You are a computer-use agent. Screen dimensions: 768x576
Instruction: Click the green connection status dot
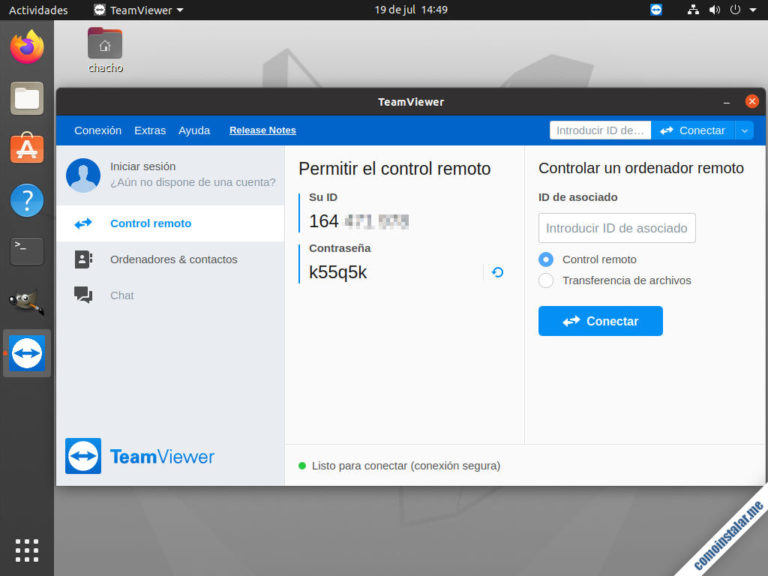(x=302, y=465)
